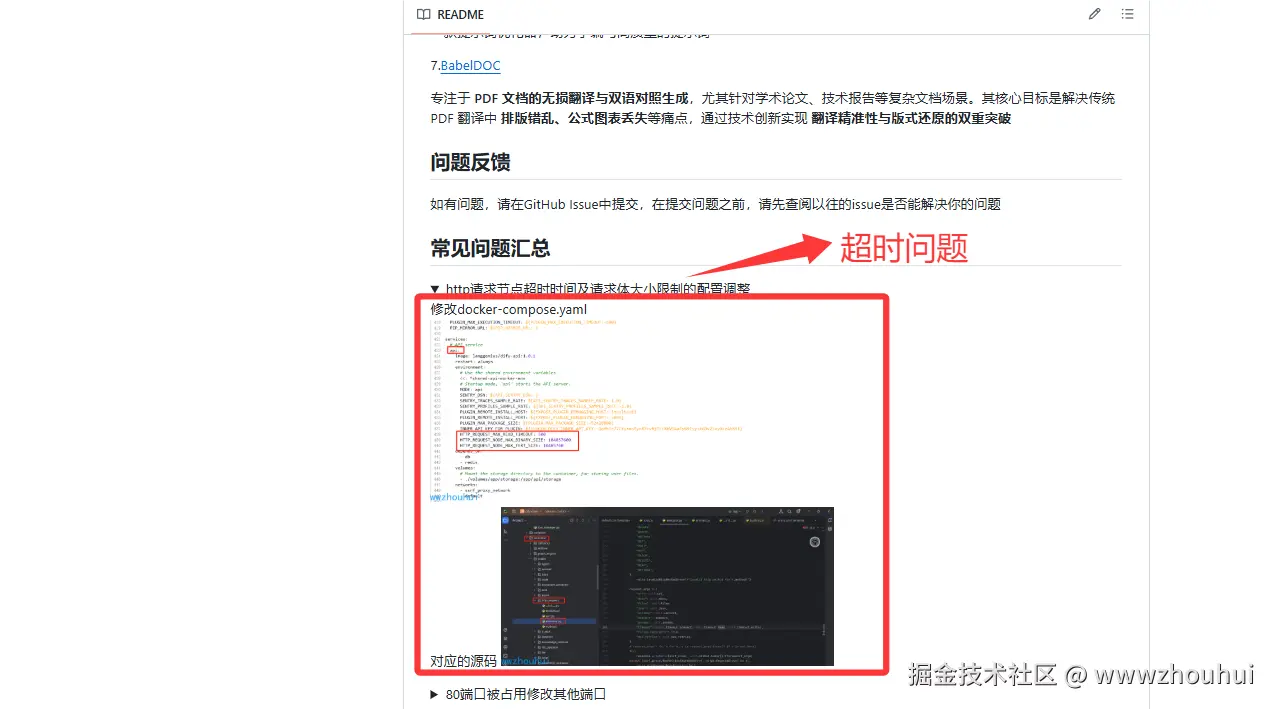The image size is (1275, 709).
Task: Open the README tab label
Action: pyautogui.click(x=460, y=15)
